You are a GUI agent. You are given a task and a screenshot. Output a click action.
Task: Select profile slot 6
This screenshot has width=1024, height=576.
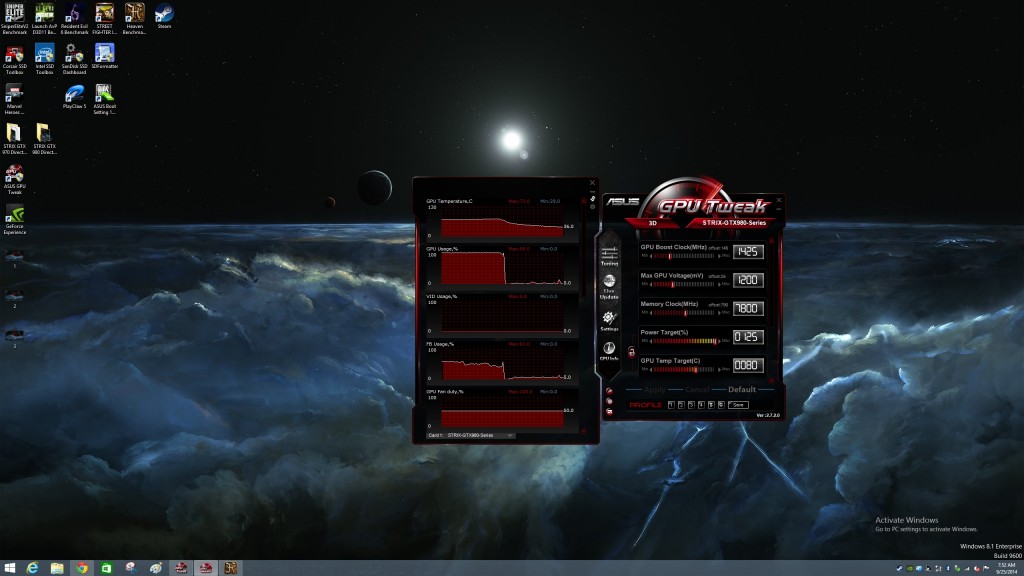[x=721, y=405]
